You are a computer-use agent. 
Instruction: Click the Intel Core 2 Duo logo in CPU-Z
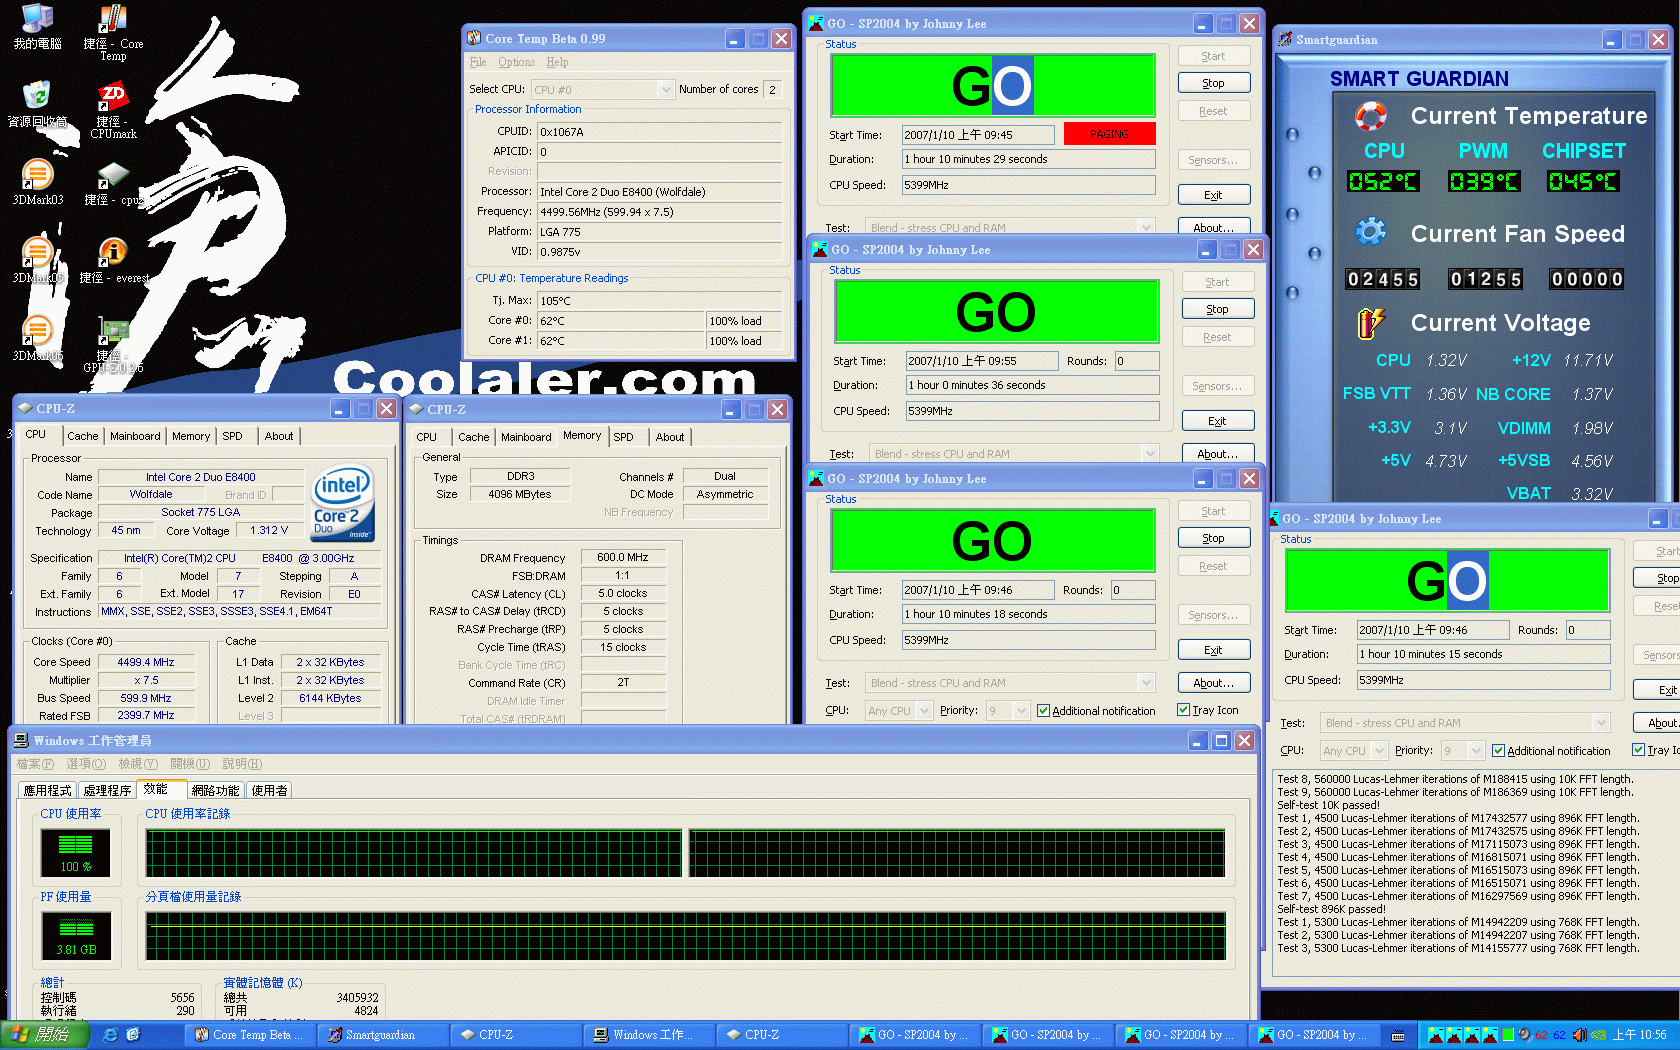[x=343, y=504]
